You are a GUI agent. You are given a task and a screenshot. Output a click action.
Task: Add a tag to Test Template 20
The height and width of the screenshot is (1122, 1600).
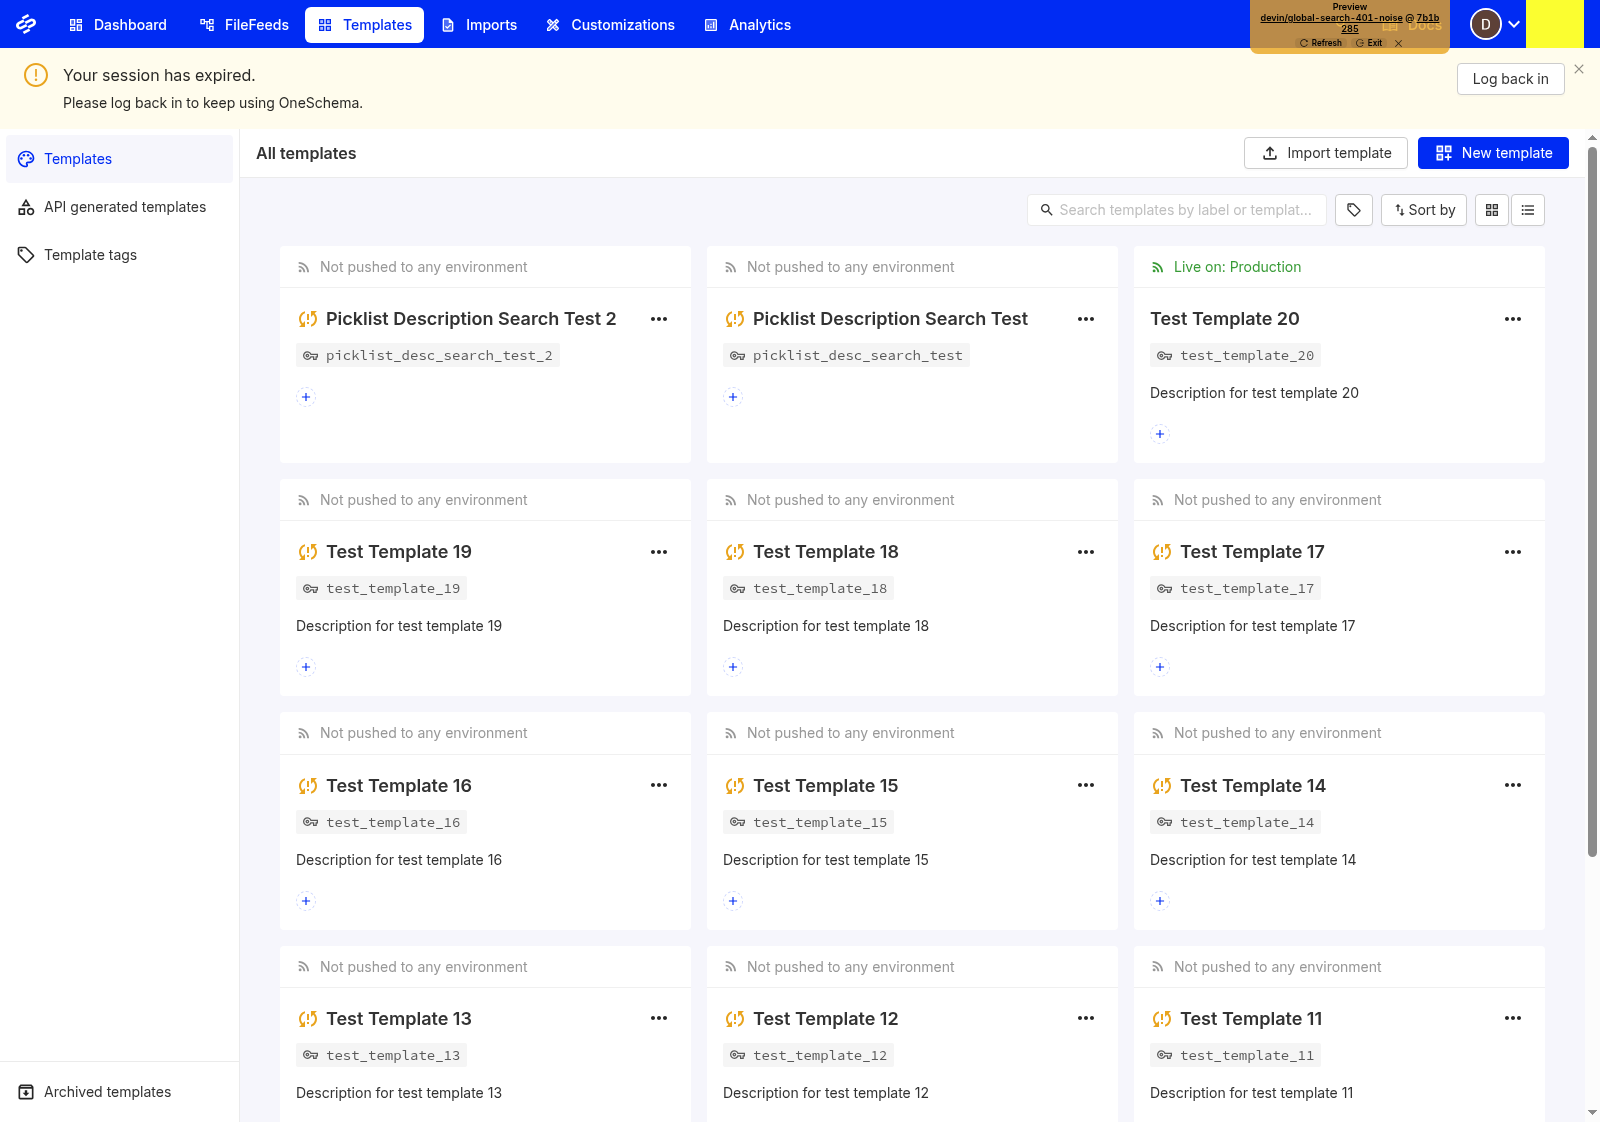[1160, 434]
